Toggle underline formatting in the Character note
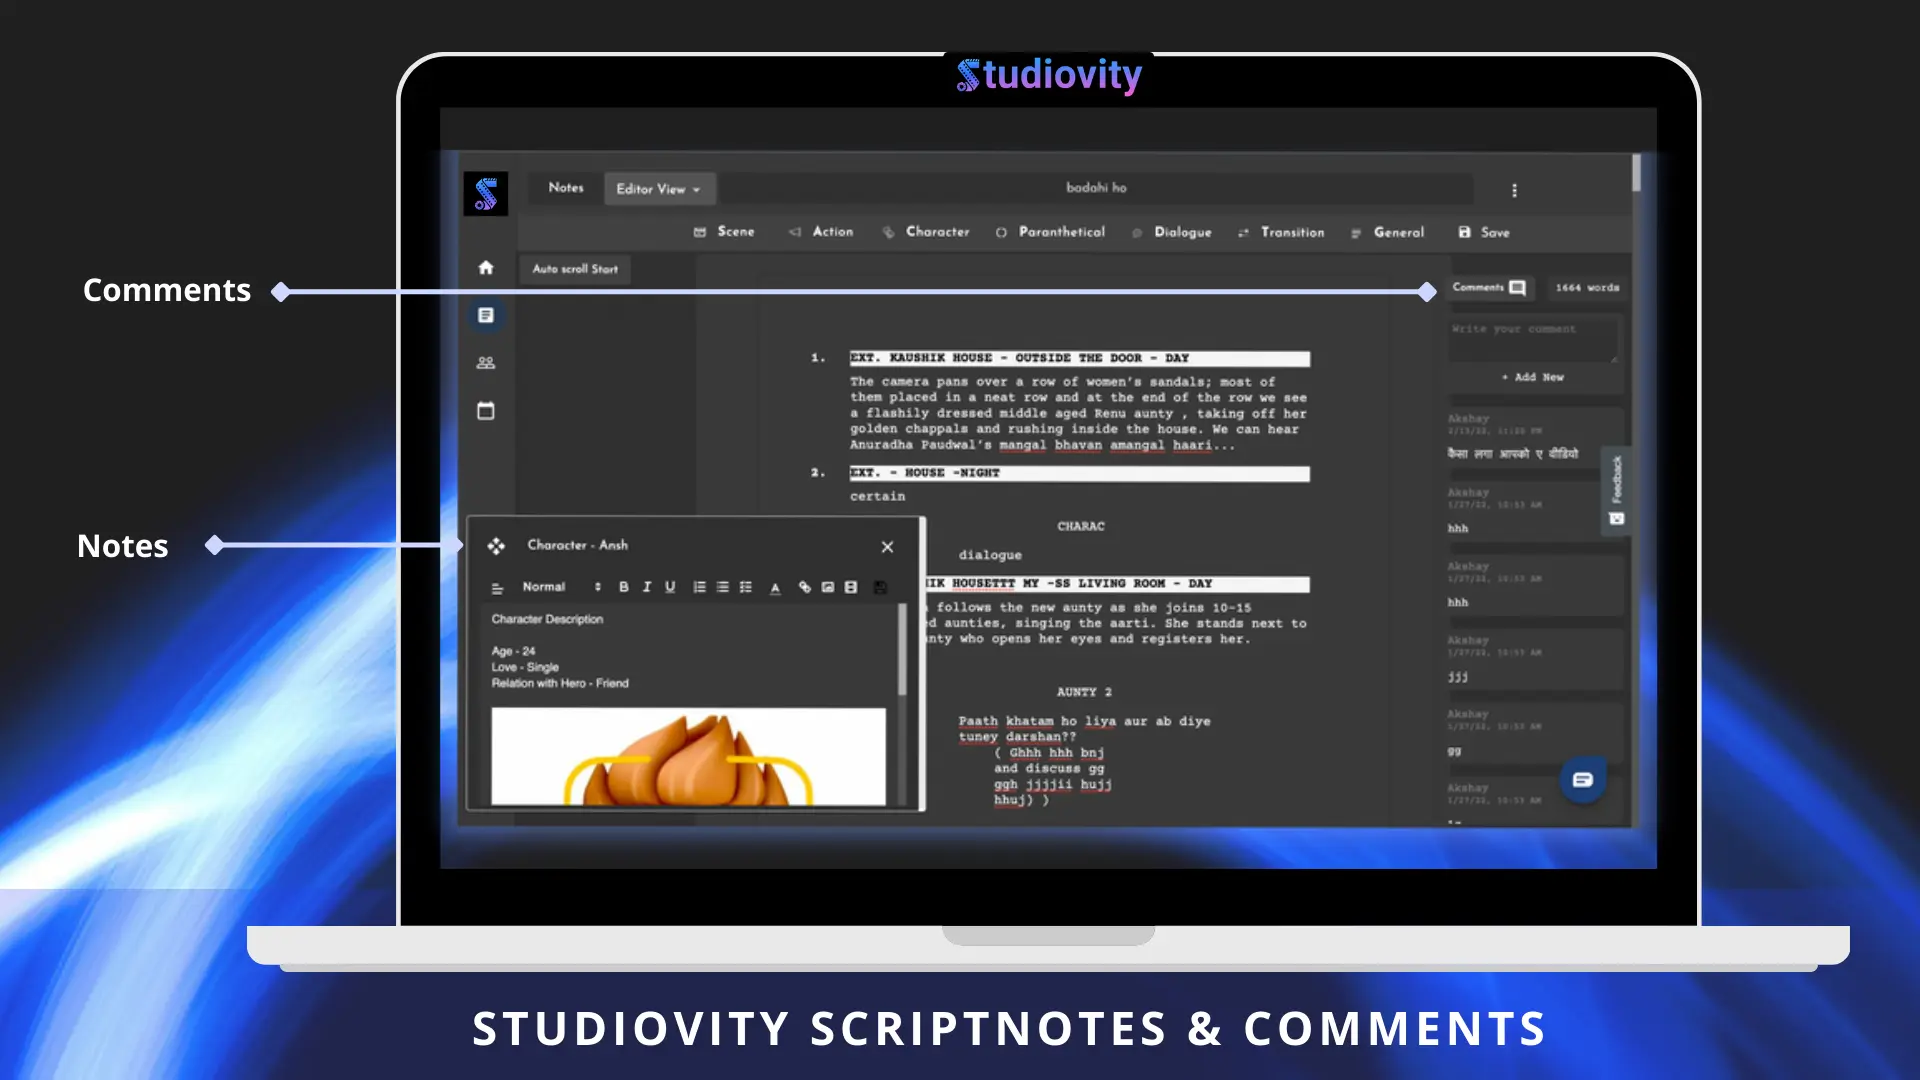Screen dimensions: 1920x1080 [x=670, y=587]
